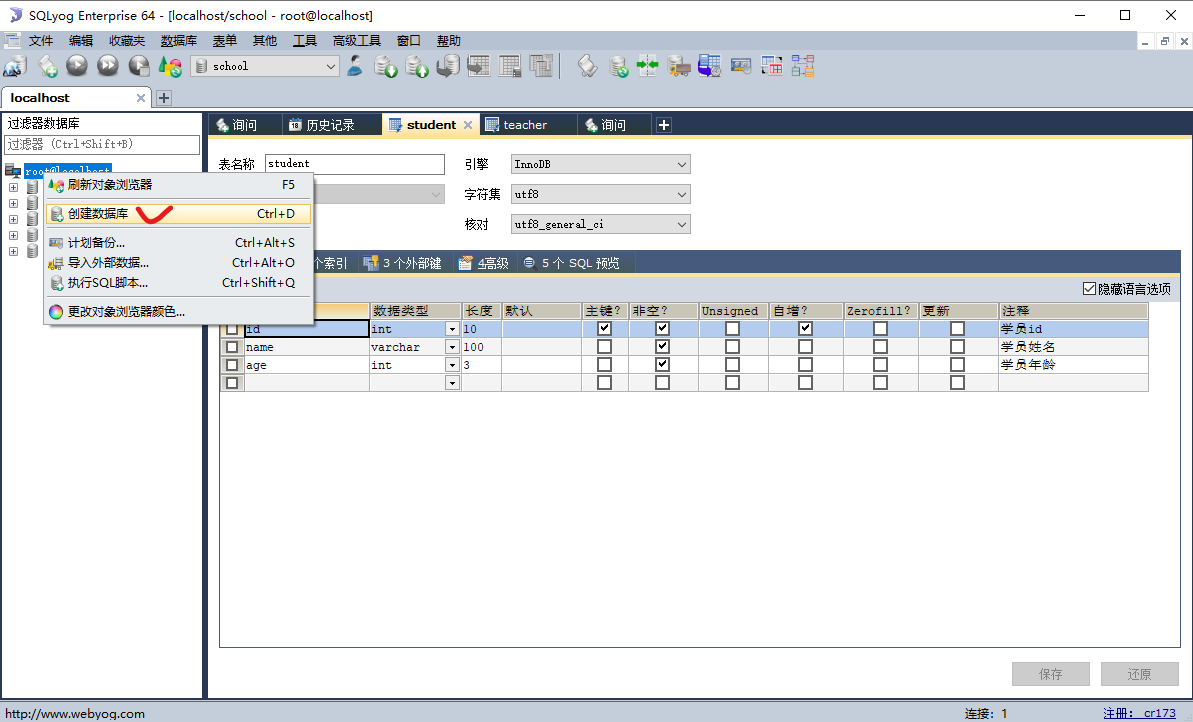Image resolution: width=1193 pixels, height=722 pixels.
Task: Switch to the teacher tab
Action: tap(525, 125)
